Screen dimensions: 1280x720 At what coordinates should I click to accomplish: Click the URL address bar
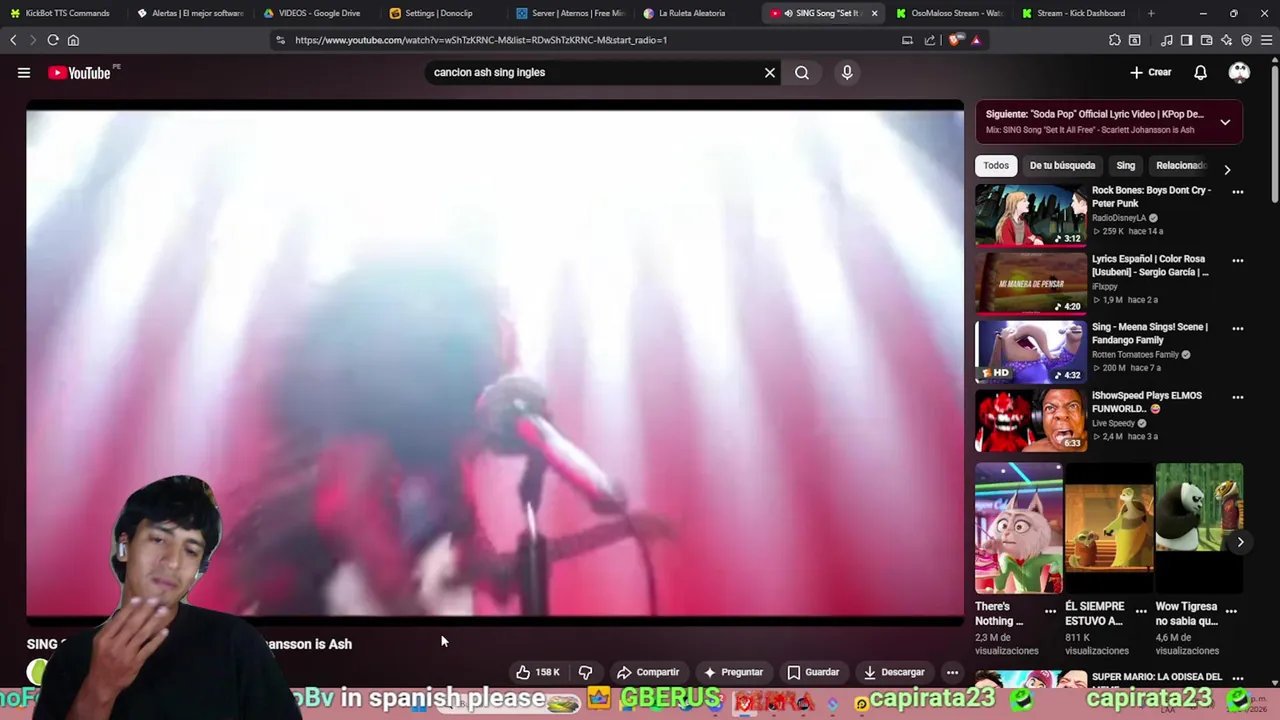(590, 40)
